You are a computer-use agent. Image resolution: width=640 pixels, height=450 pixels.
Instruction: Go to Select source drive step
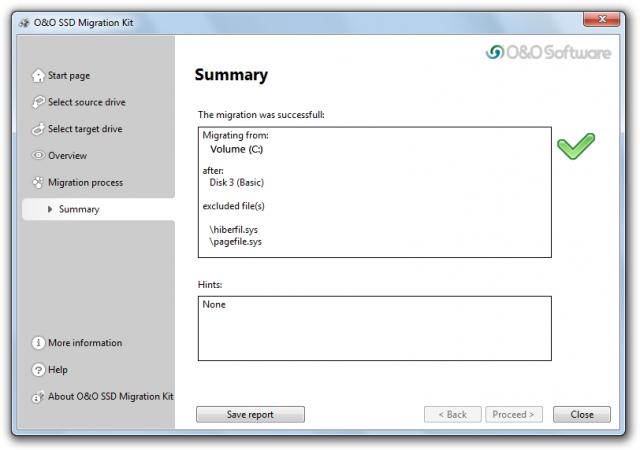click(87, 102)
